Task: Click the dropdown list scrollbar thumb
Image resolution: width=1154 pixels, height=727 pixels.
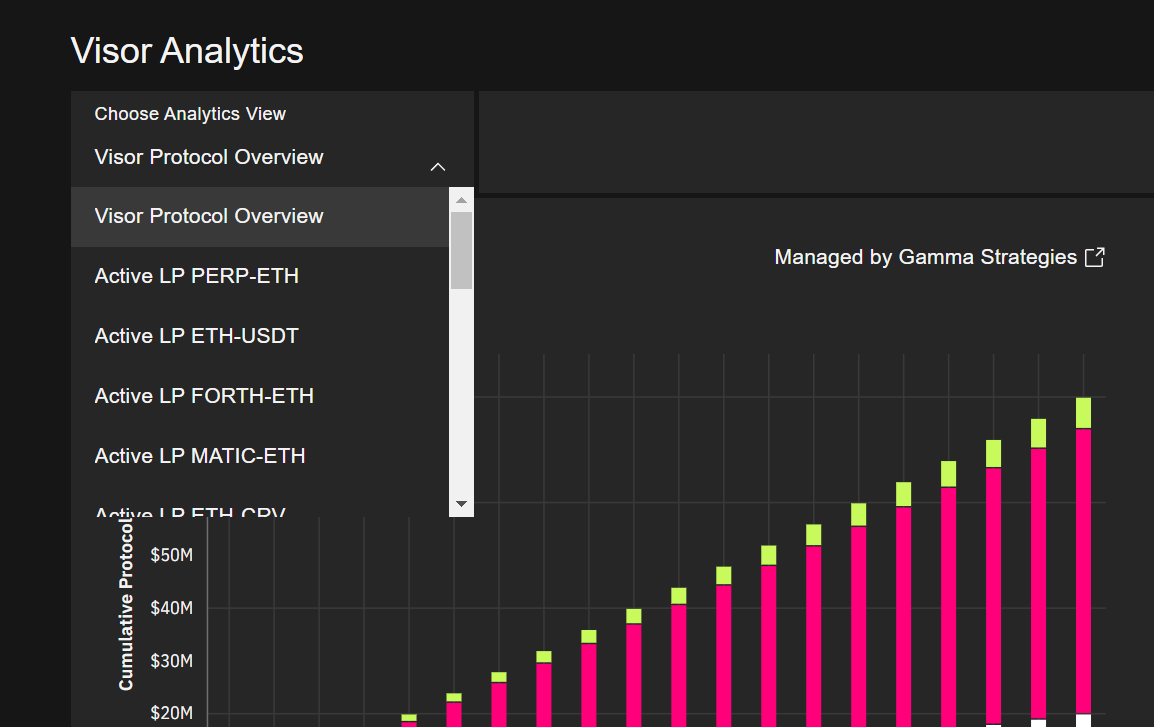Action: tap(461, 250)
